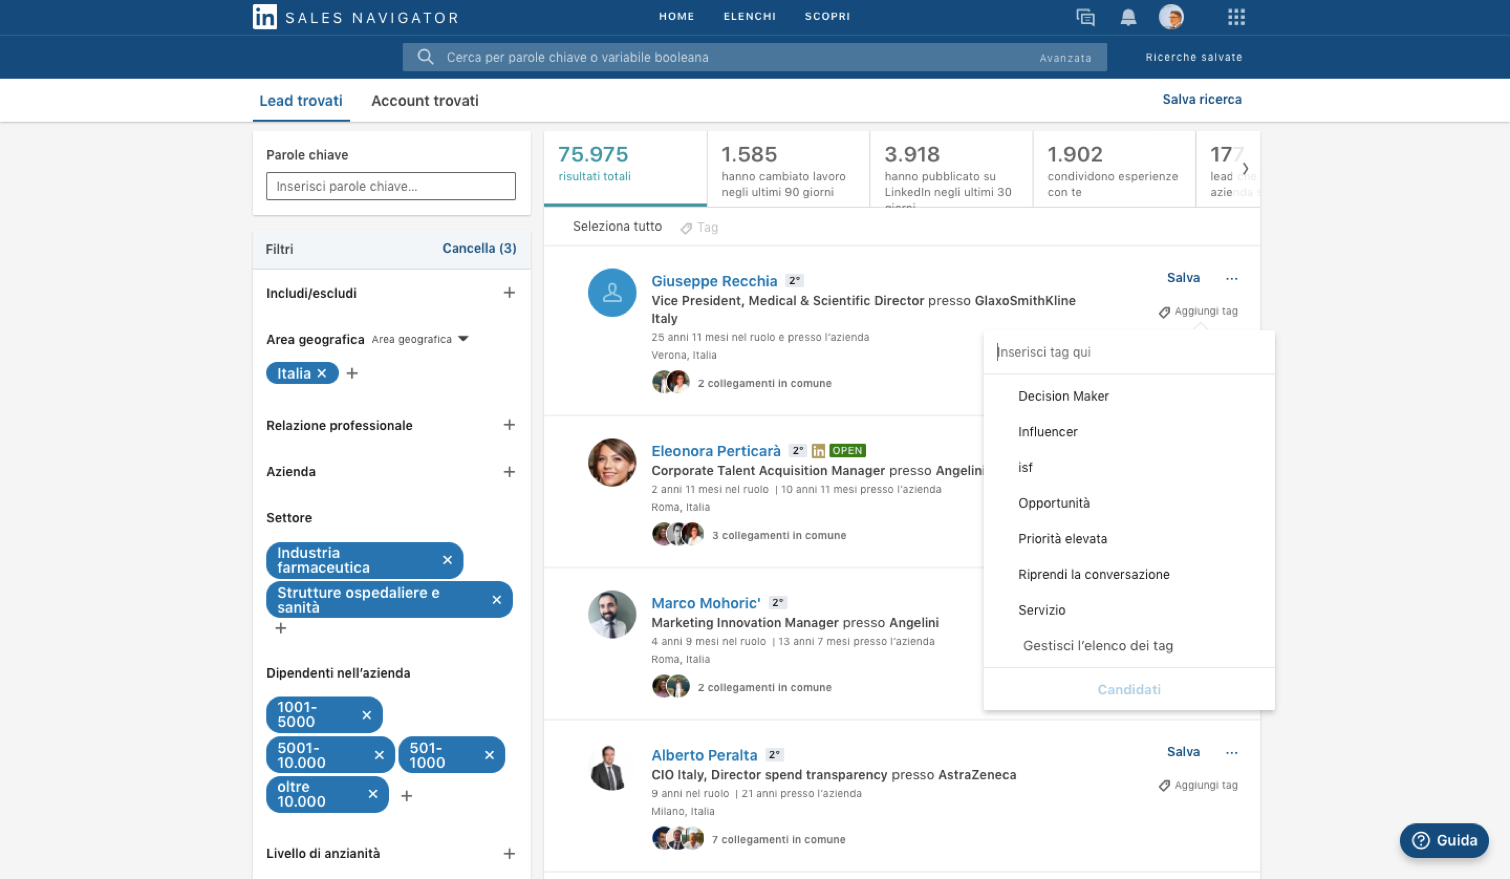This screenshot has width=1510, height=879.
Task: Remove the oltre 10.000 employees chip
Action: [x=373, y=794]
